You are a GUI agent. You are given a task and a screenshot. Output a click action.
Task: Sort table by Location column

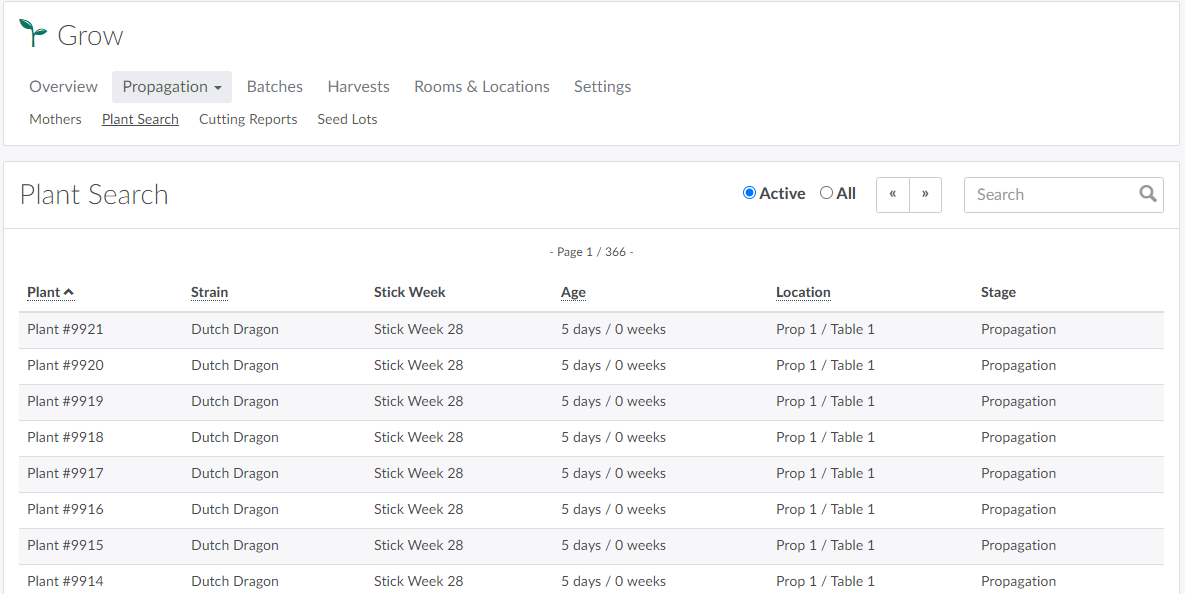click(x=803, y=292)
